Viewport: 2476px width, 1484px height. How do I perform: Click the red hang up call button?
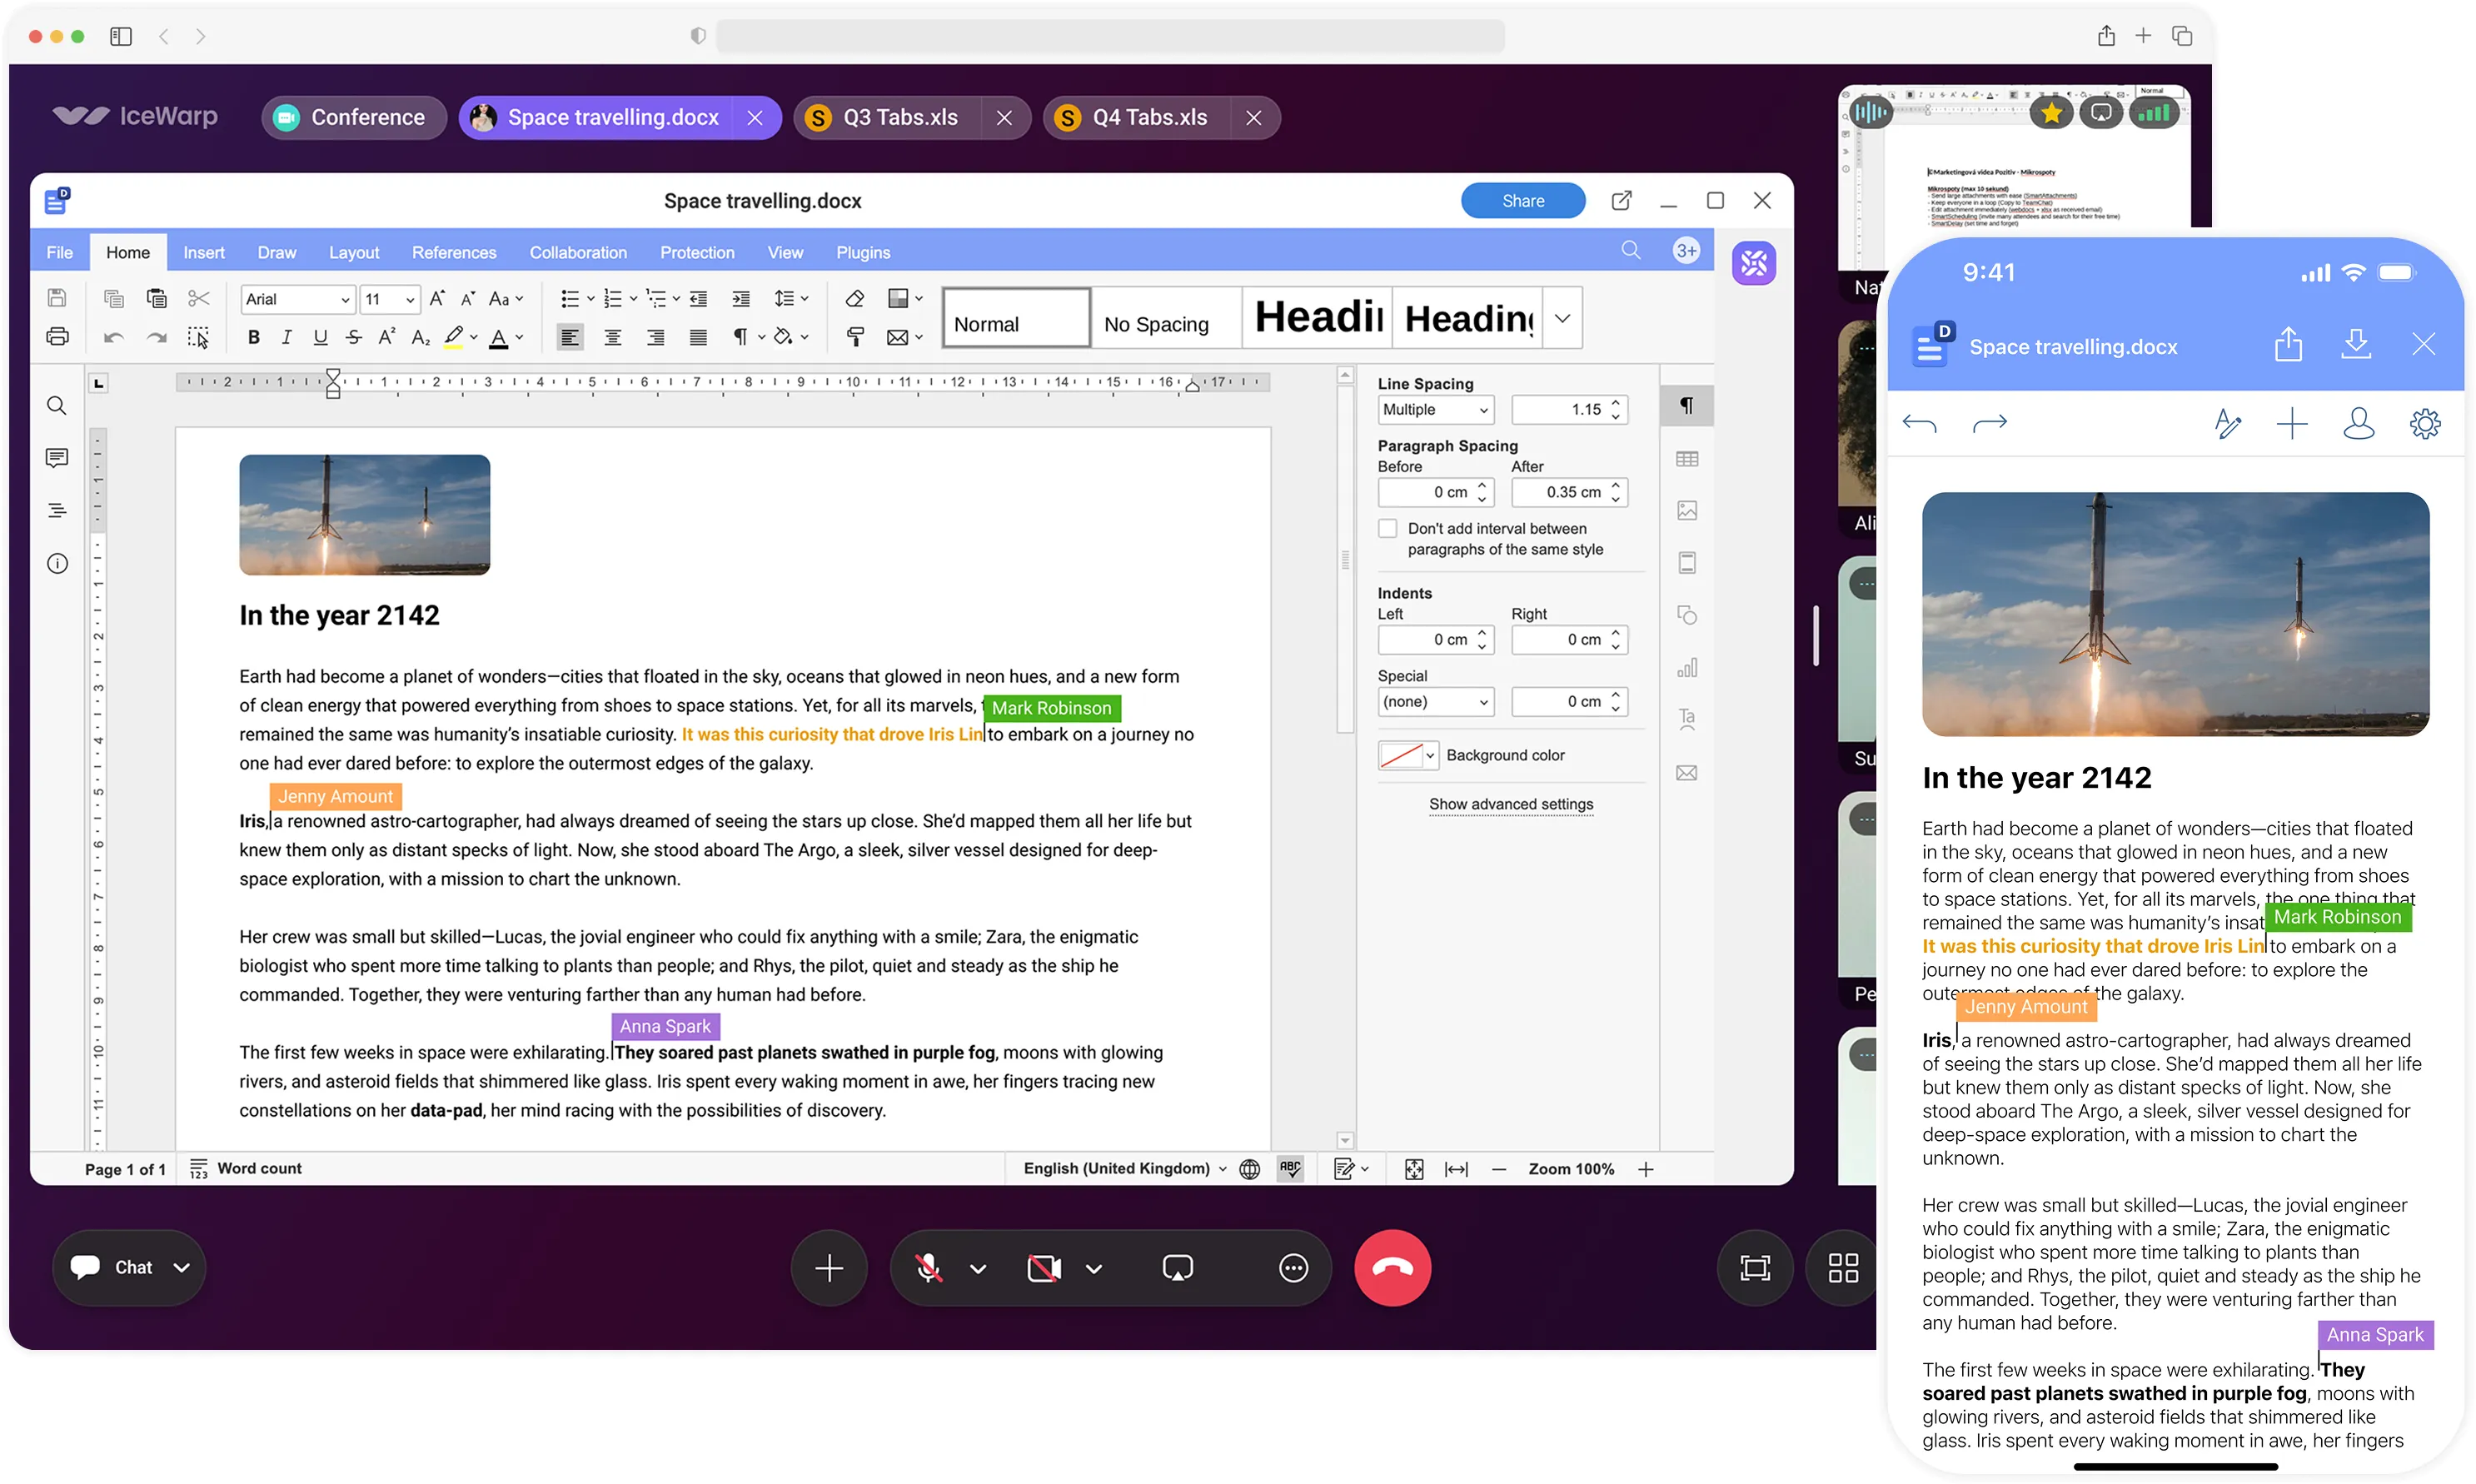(1392, 1268)
